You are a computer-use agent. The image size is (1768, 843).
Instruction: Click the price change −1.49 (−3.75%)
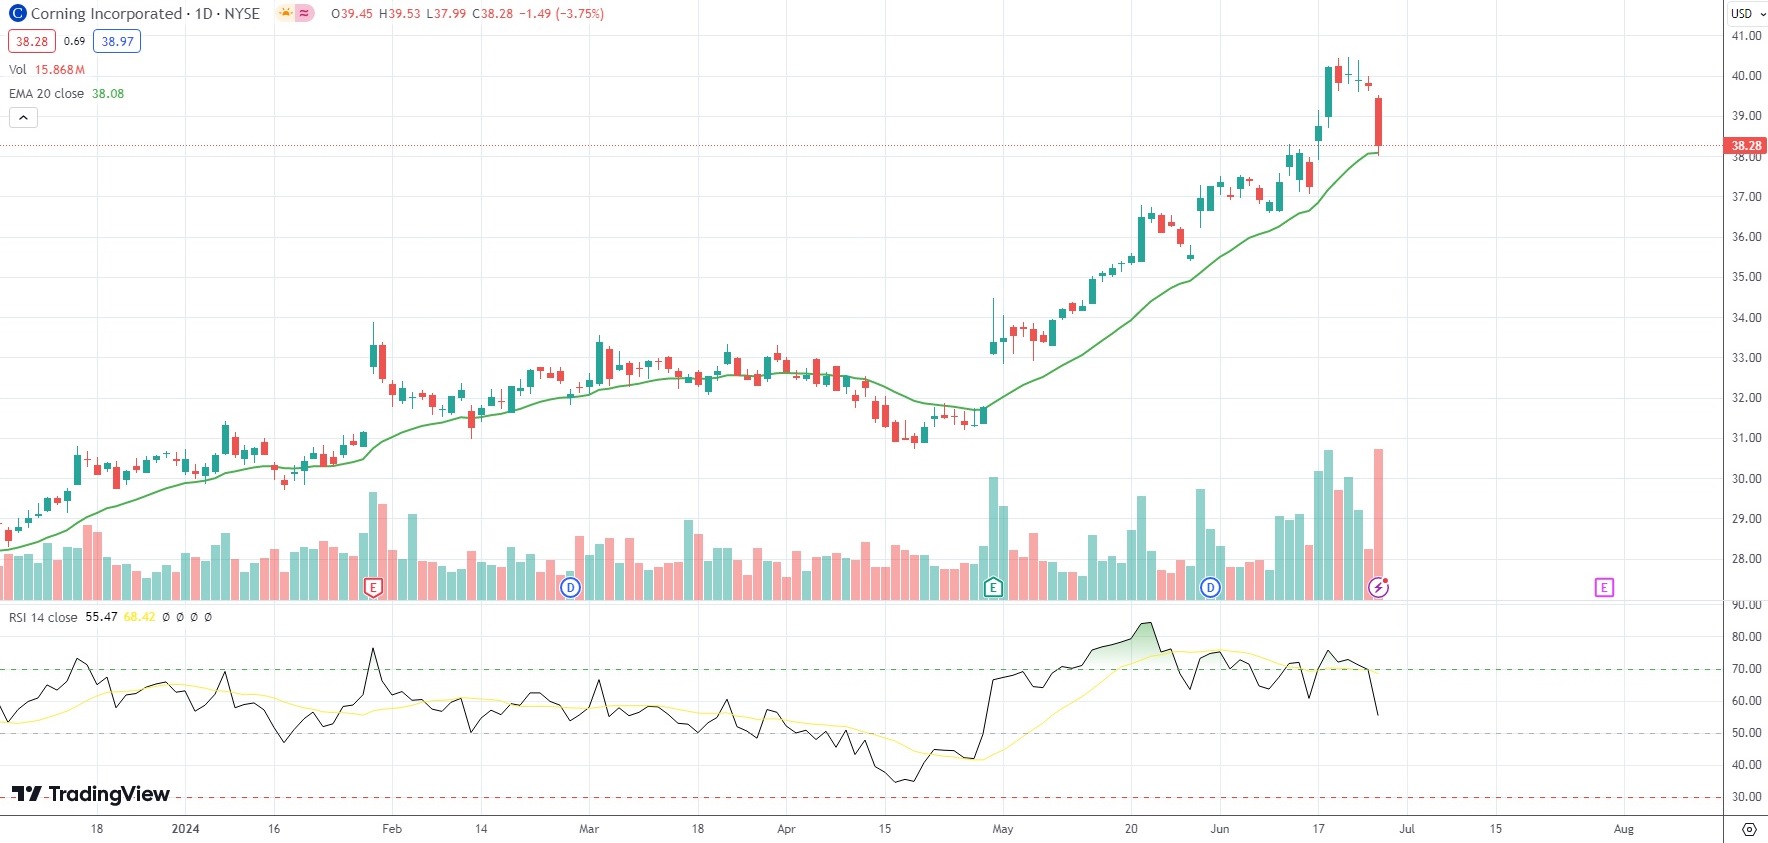(561, 14)
